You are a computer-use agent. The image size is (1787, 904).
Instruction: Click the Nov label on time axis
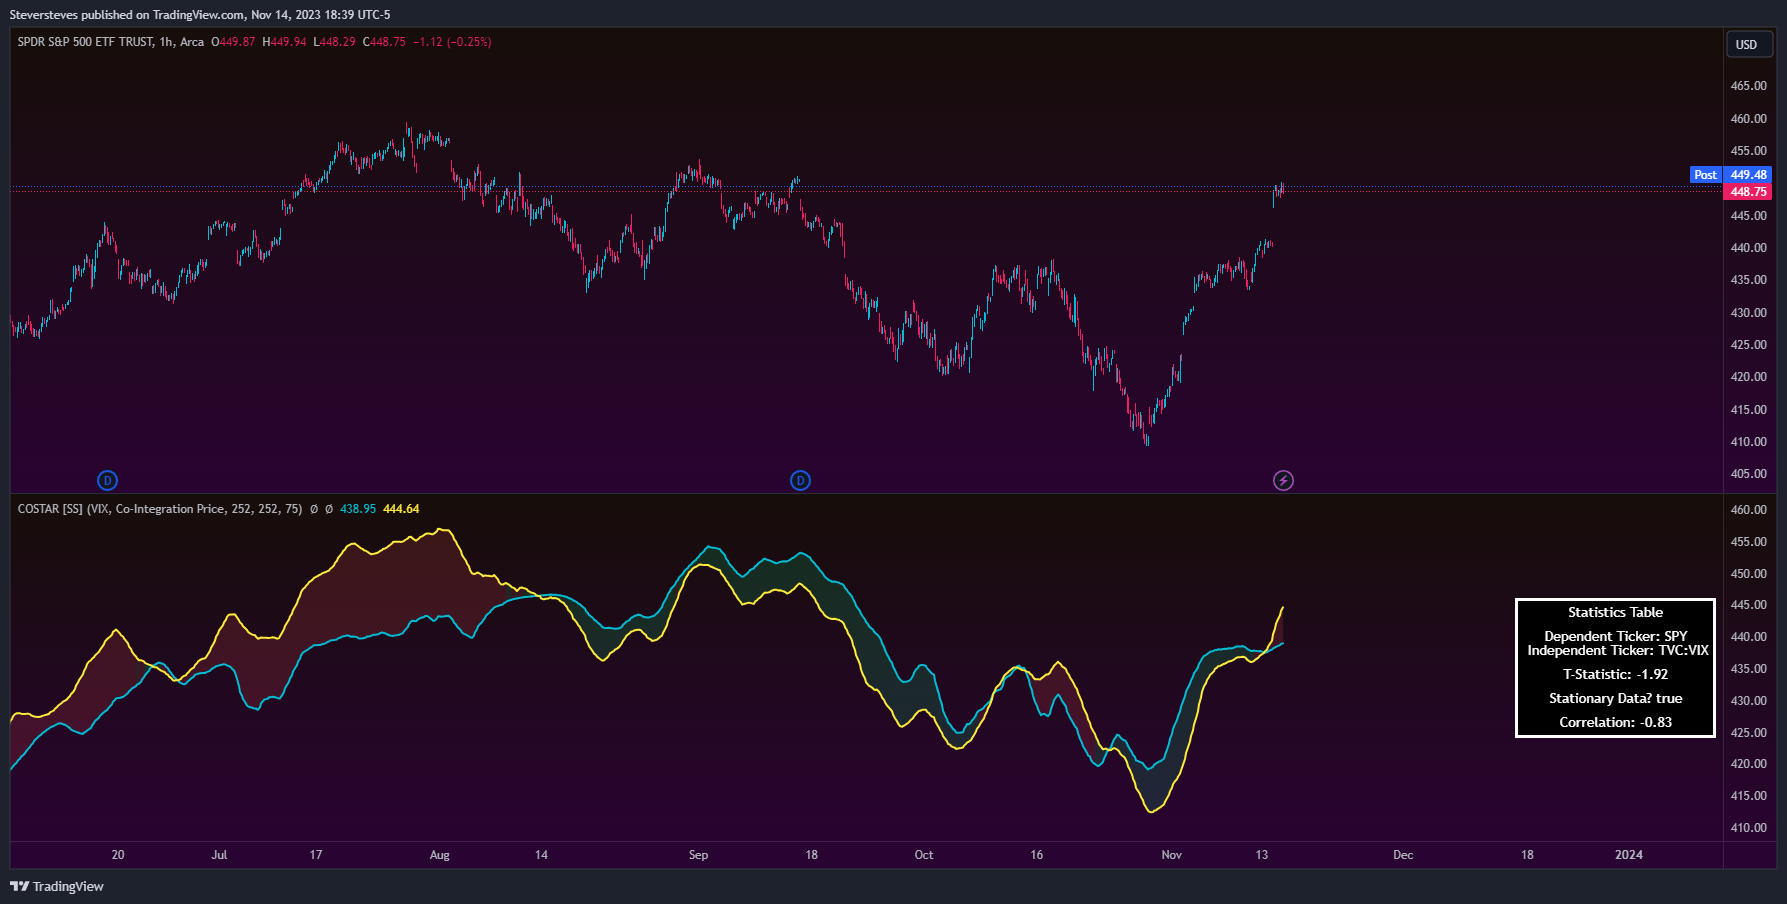(1171, 855)
